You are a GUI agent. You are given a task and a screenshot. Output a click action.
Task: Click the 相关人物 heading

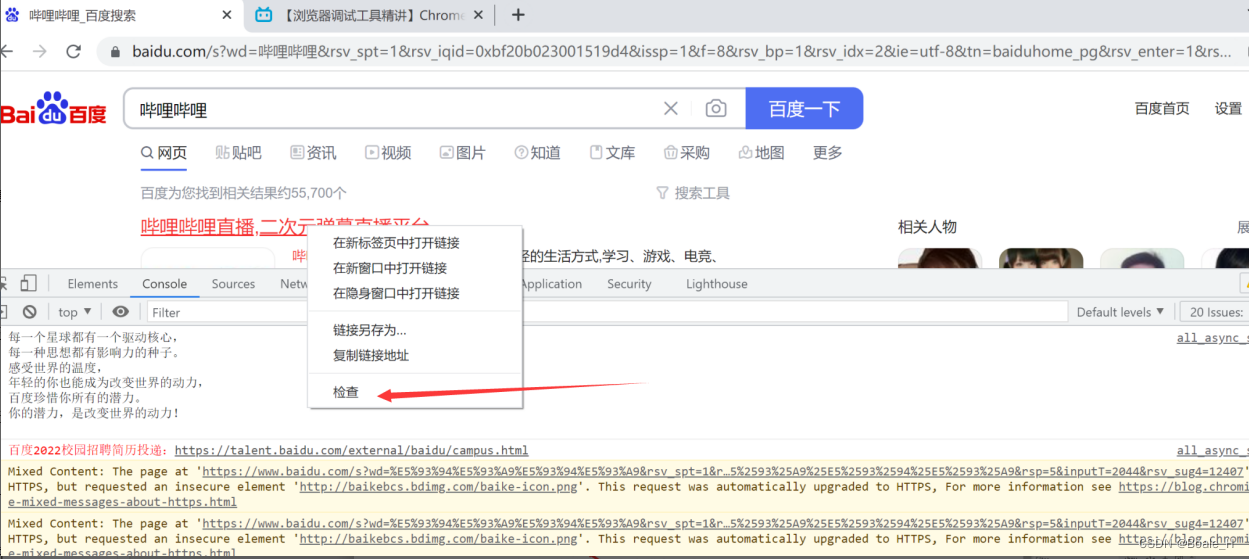click(x=927, y=227)
